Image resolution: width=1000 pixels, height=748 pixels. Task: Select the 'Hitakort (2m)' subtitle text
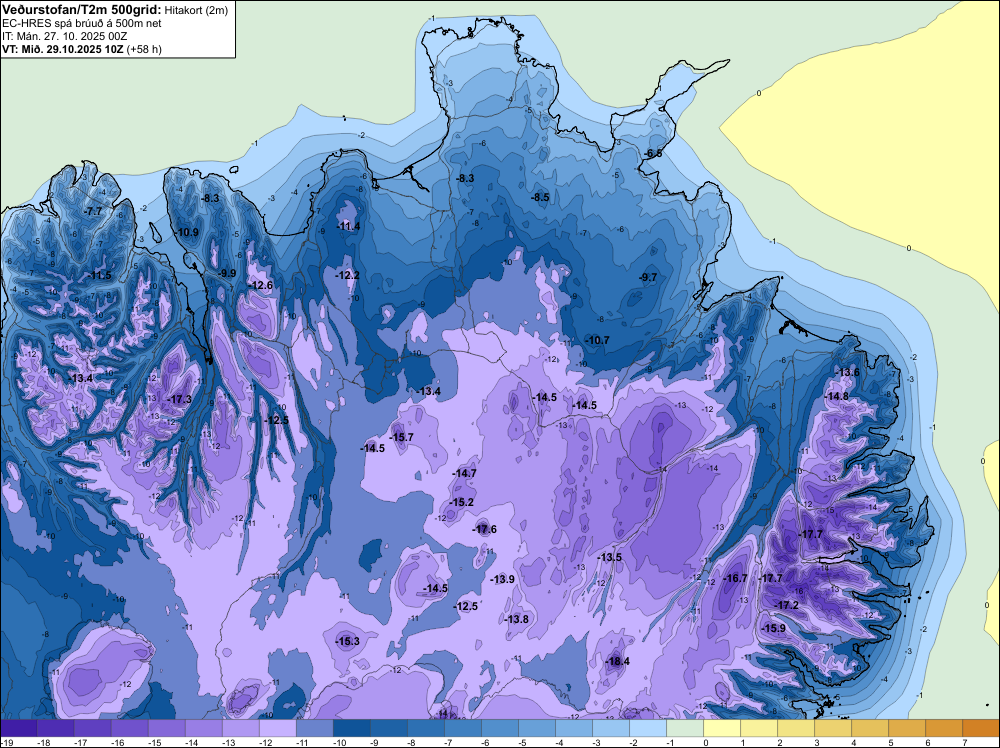click(196, 10)
